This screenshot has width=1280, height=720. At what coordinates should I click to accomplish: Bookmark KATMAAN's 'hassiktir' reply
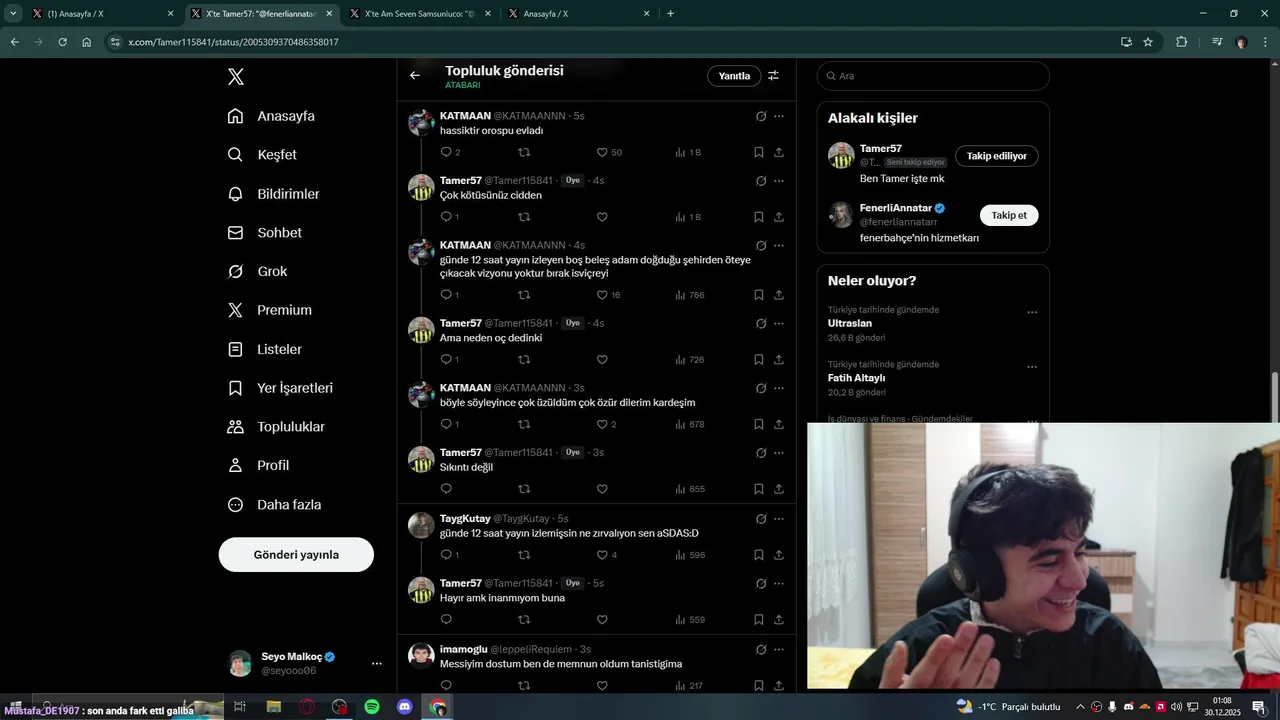click(759, 152)
